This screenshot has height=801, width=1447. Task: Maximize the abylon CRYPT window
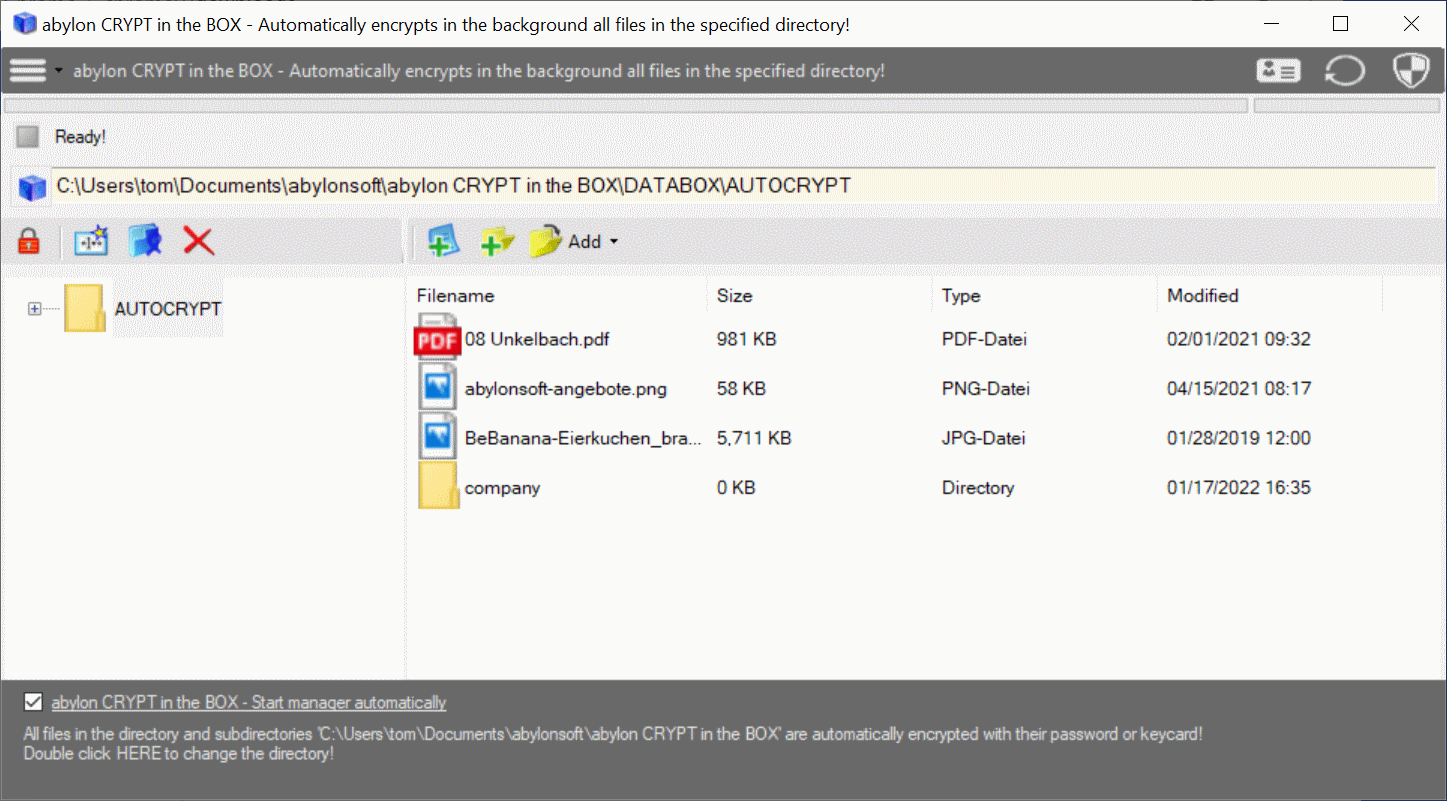coord(1341,24)
